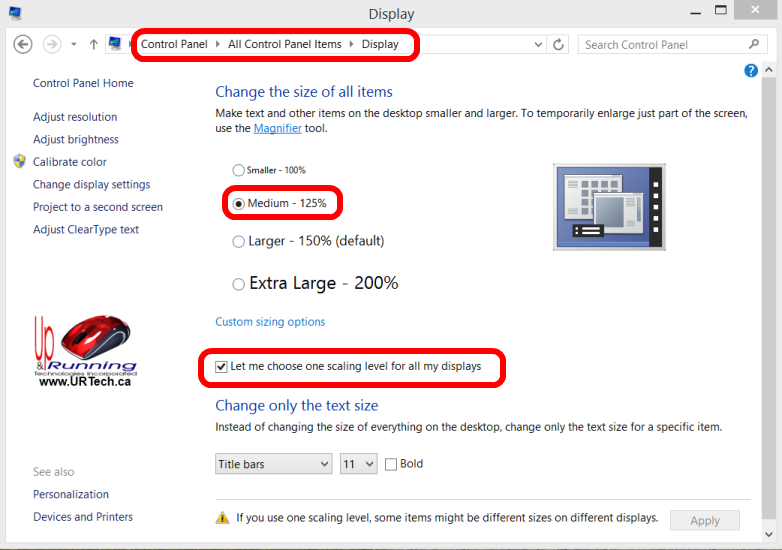Image resolution: width=782 pixels, height=550 pixels.
Task: Select the Smaller - 100% option
Action: point(238,171)
